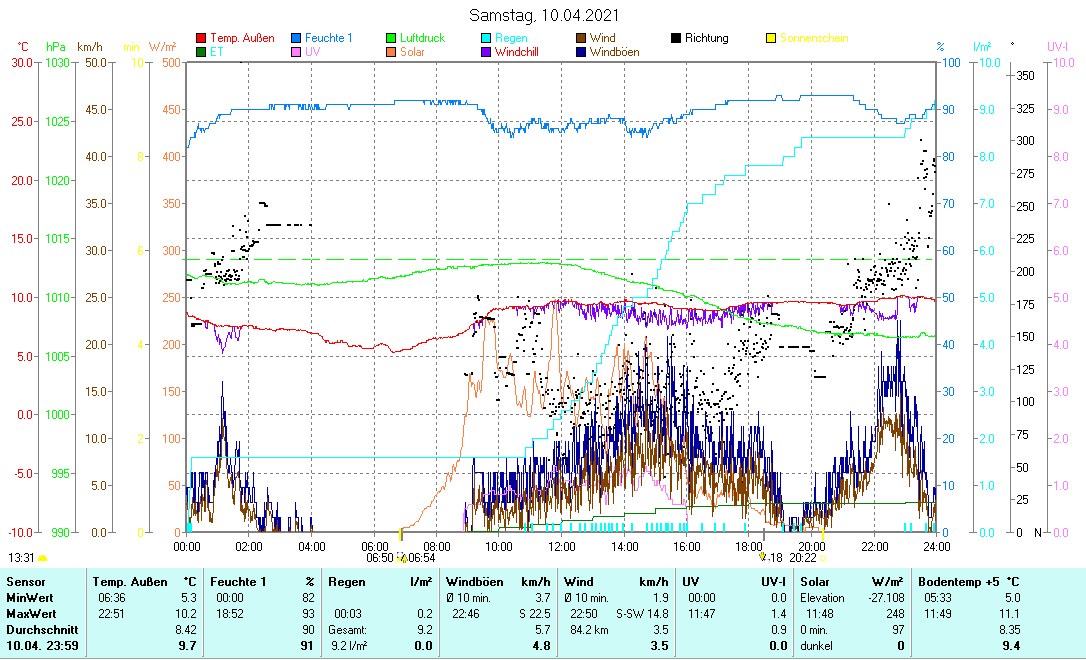Click the blue Feuchte 1 legend square
Viewport: 1086px width, 660px height.
[x=296, y=39]
